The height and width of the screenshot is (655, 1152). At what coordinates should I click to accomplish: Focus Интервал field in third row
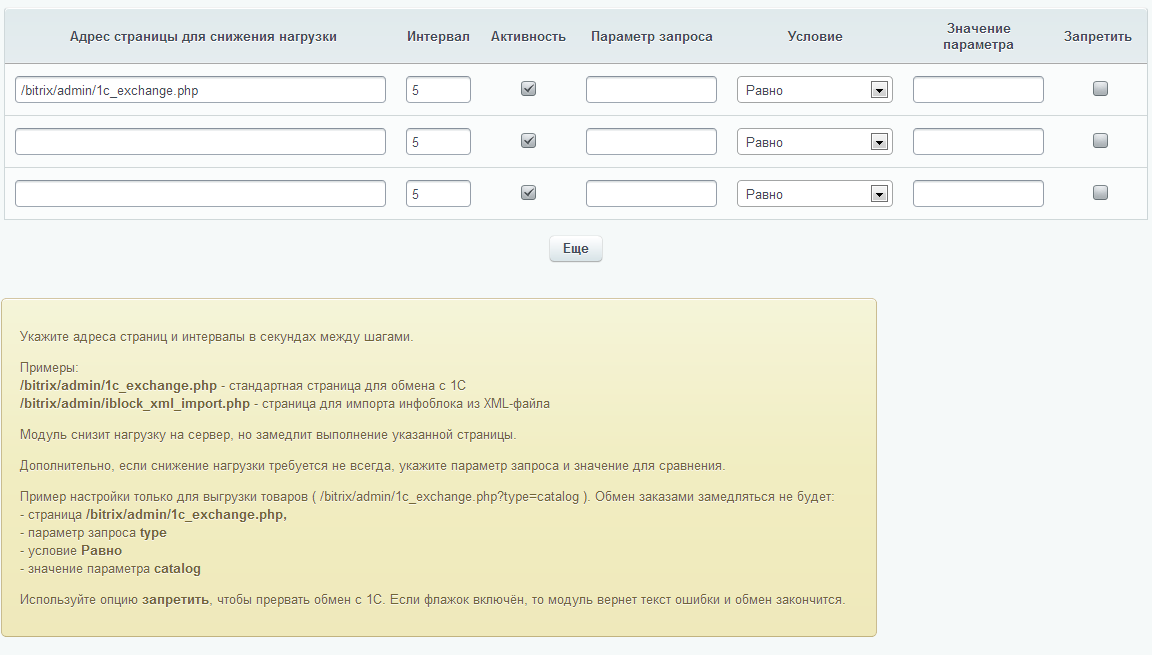[438, 194]
